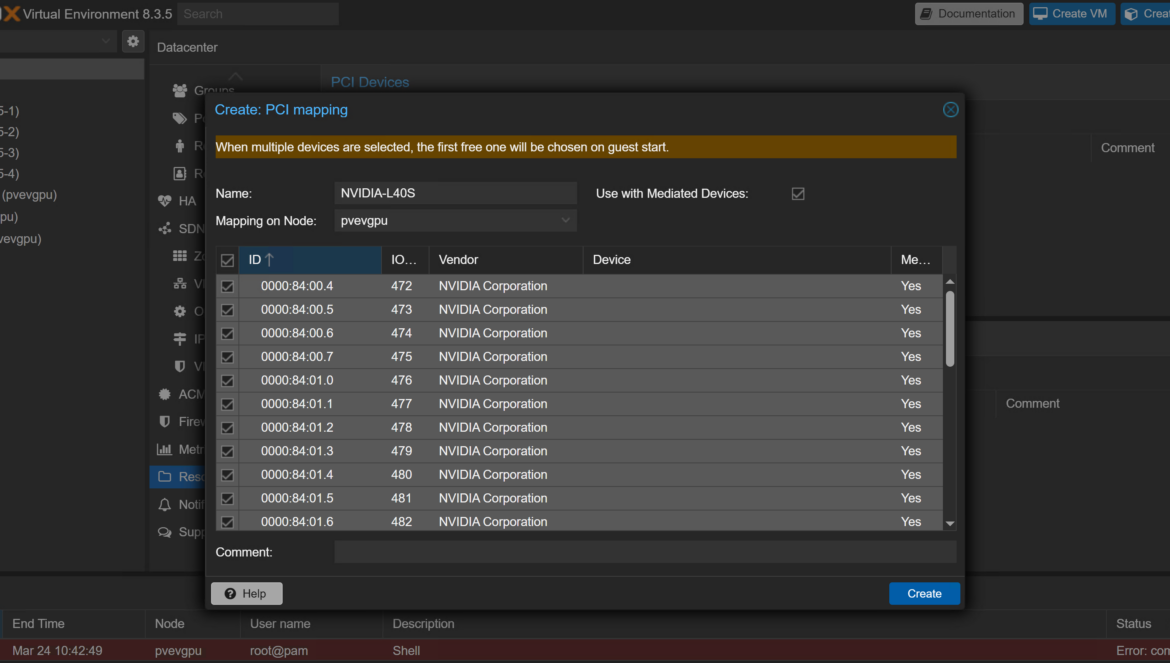Open the view selector dropdown above resource tree
This screenshot has height=663, width=1170.
click(105, 41)
